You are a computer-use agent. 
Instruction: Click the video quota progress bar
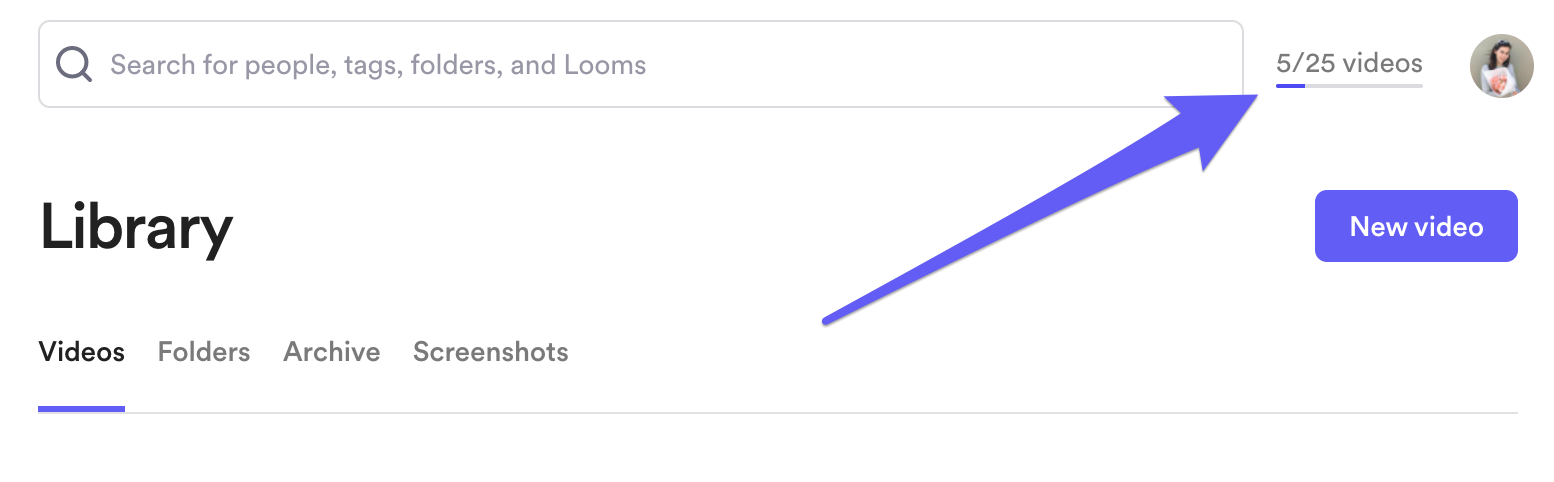point(1348,86)
